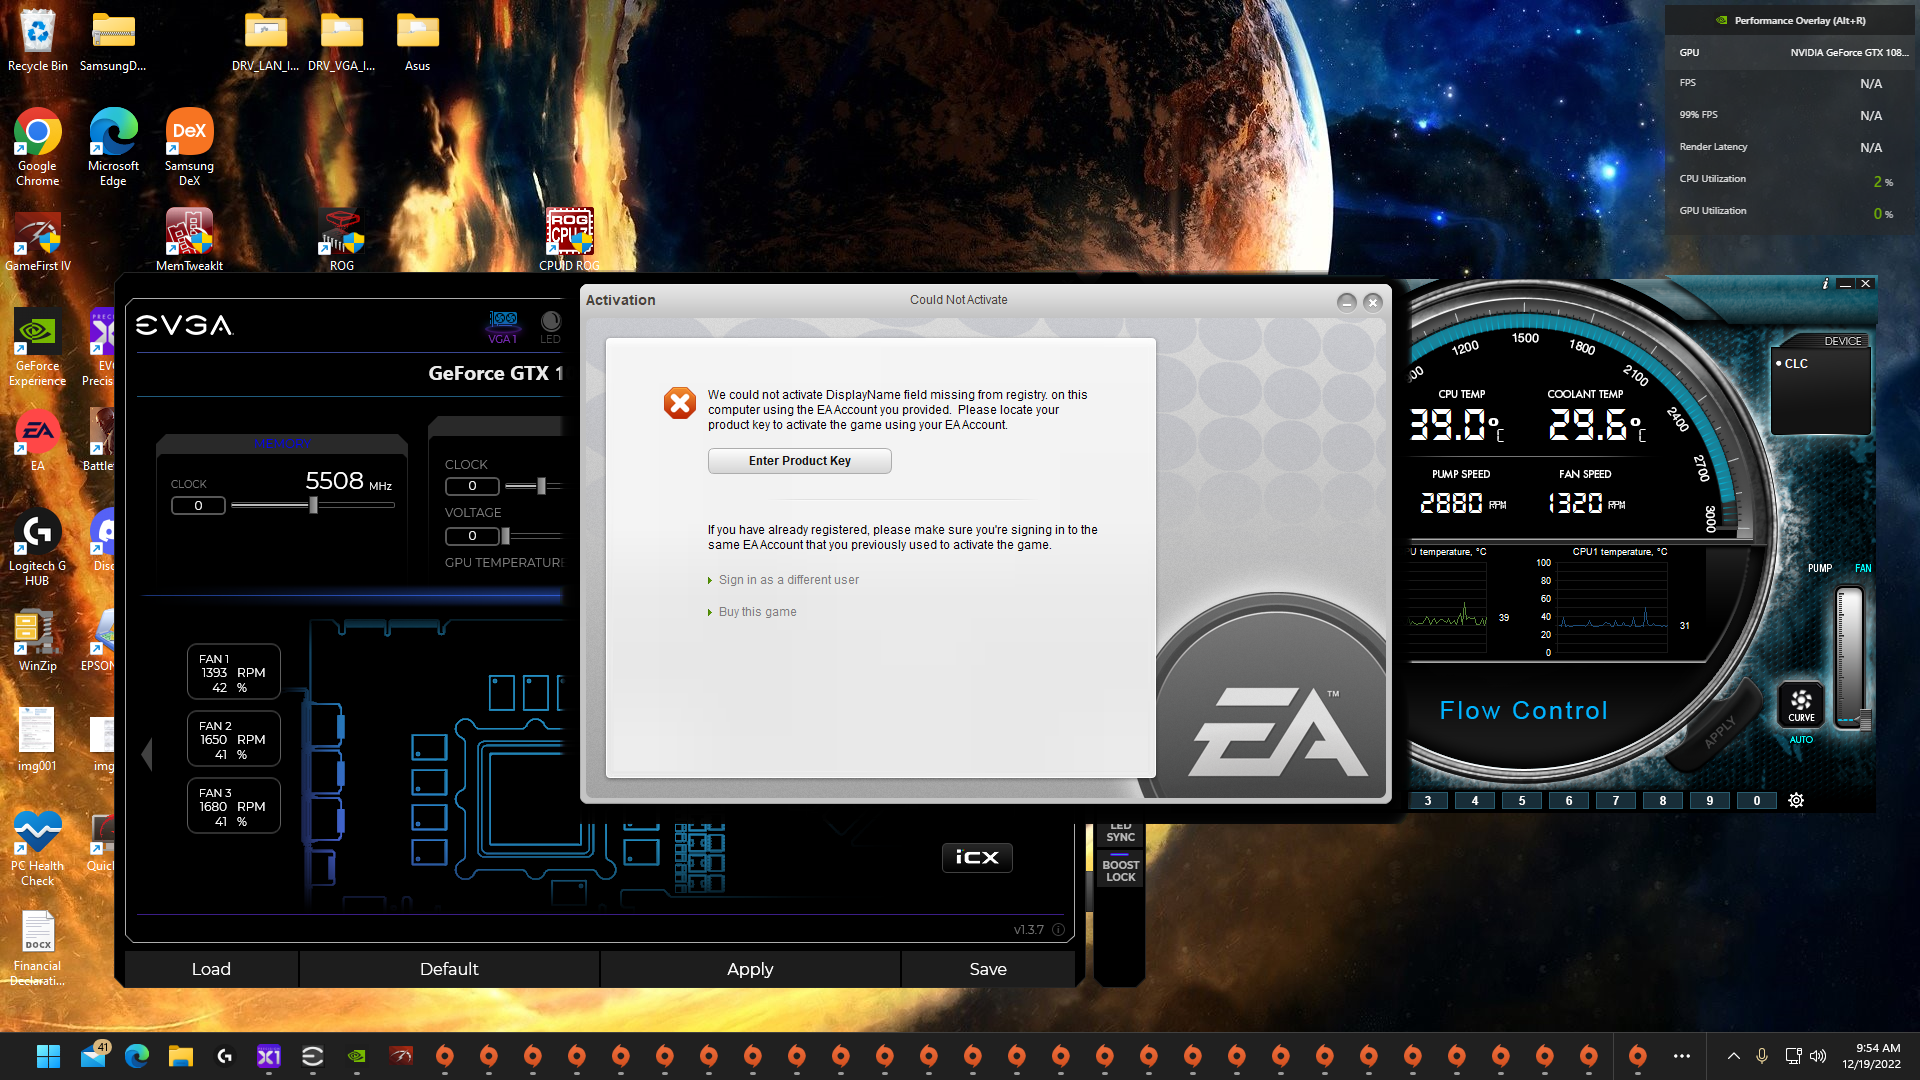
Task: Click Enter Product Key button
Action: pyautogui.click(x=799, y=461)
